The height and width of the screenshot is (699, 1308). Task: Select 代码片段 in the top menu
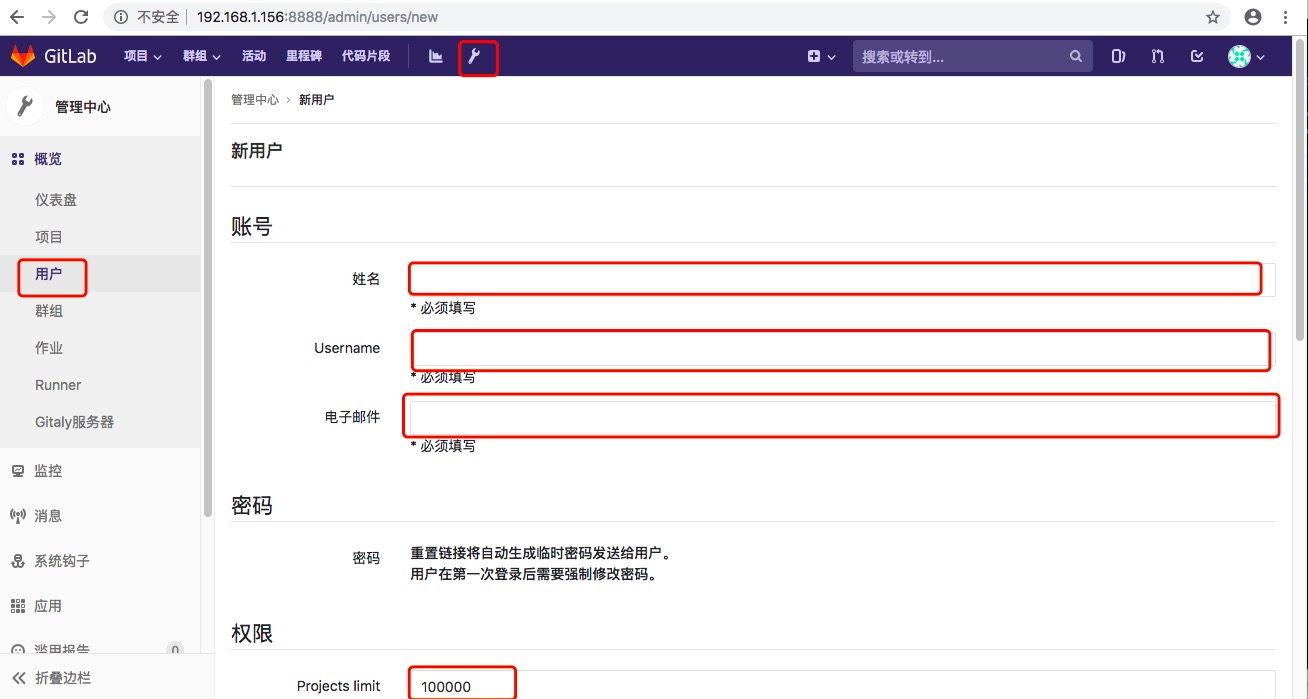[365, 57]
